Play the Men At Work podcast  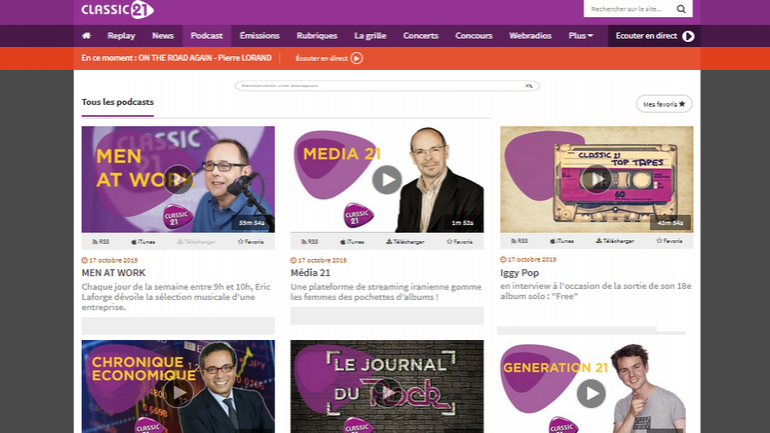(x=178, y=179)
